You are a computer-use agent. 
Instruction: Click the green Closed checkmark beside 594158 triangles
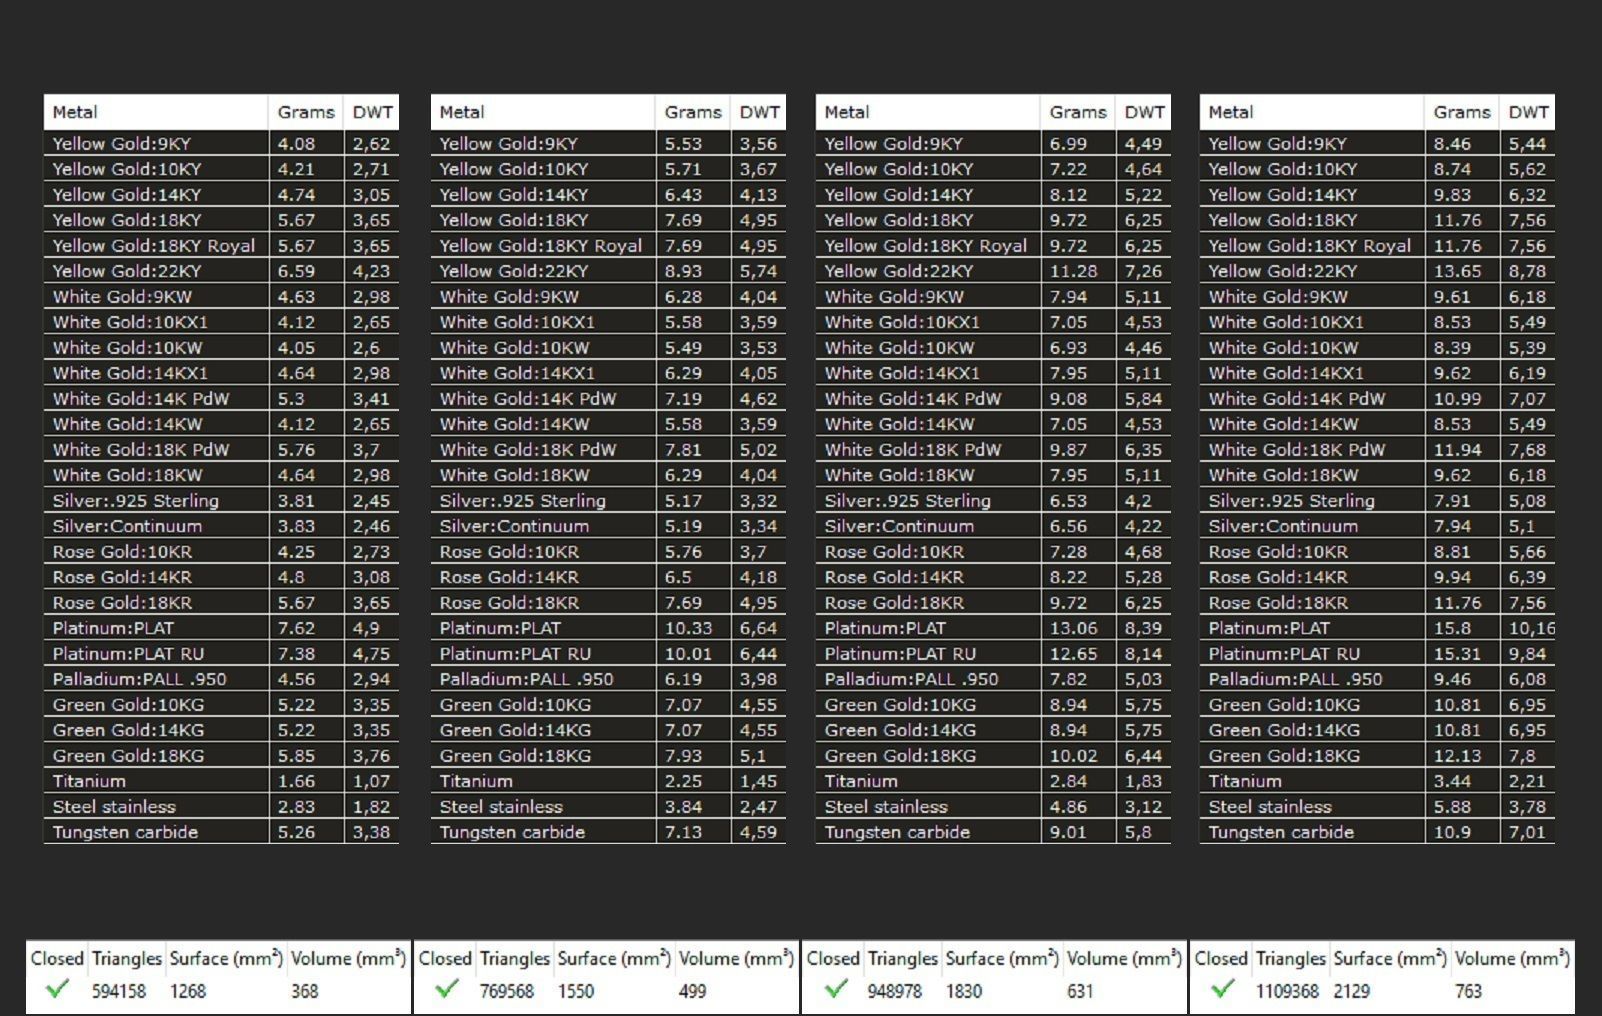coord(57,990)
